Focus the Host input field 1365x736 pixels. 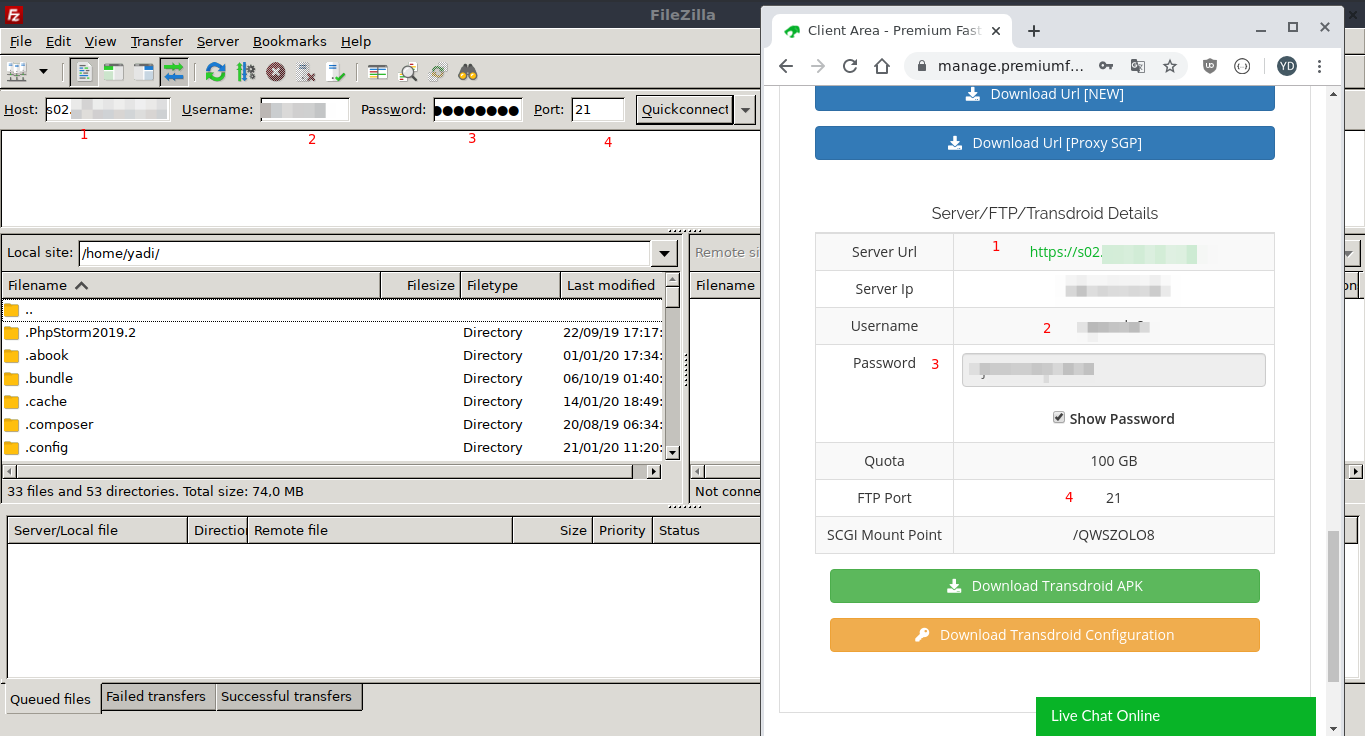coord(108,109)
